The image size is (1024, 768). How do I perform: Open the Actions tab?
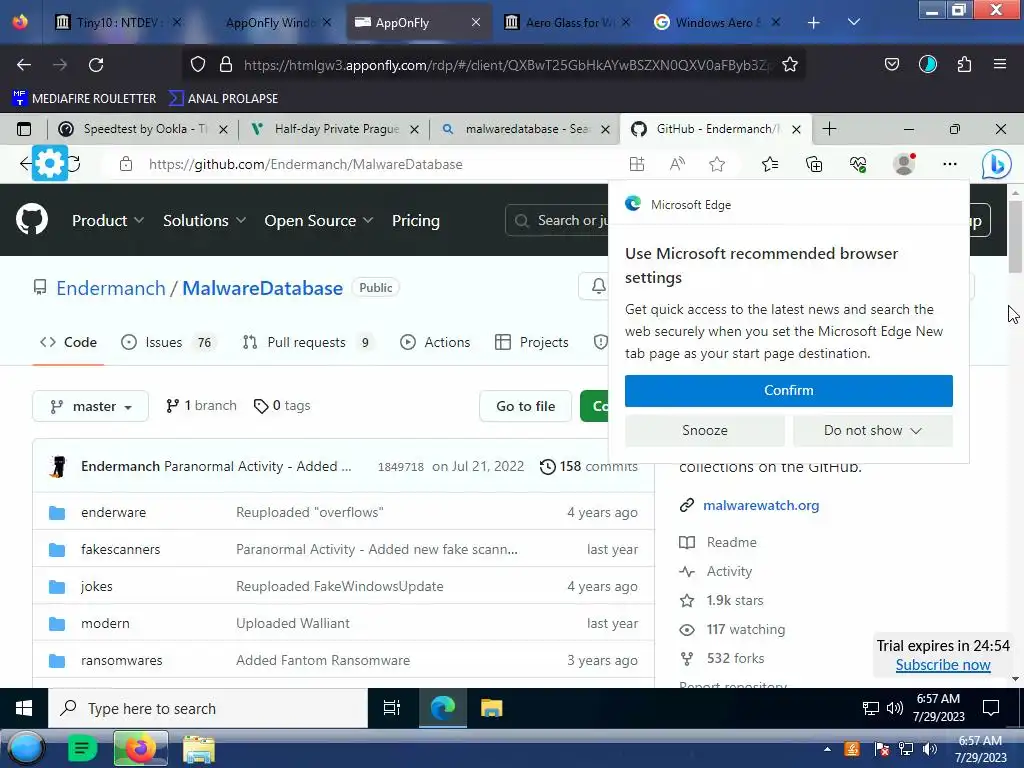pyautogui.click(x=435, y=342)
